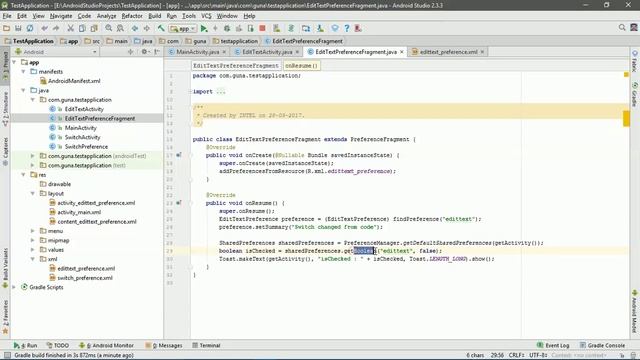Screen dimensions: 640x360
Task: Open the Android Monitor tool window
Action: click(106, 345)
